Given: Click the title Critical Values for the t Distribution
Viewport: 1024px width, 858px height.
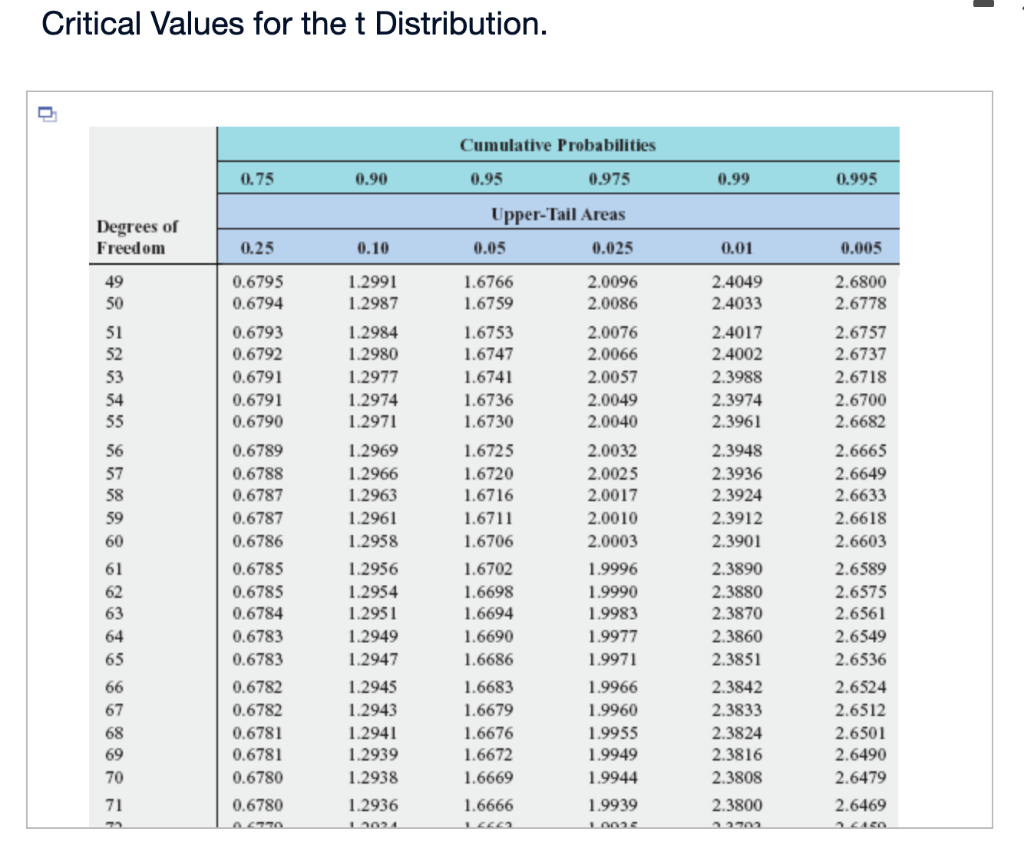Looking at the screenshot, I should 292,24.
